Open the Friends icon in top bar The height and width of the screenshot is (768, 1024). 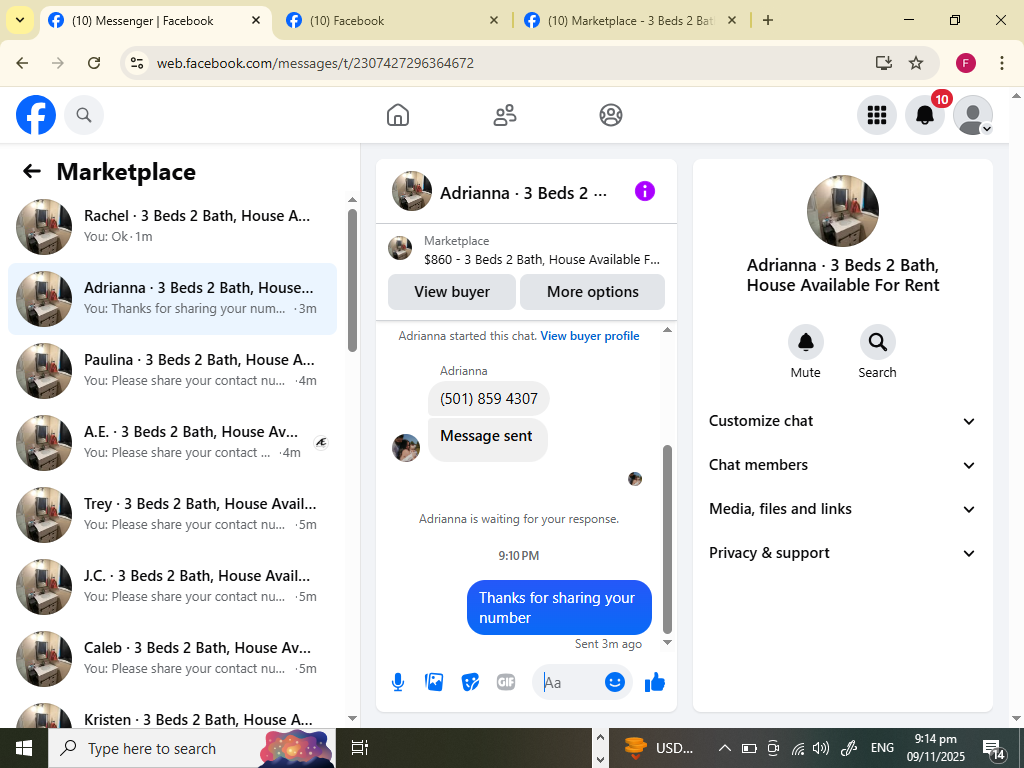(x=504, y=115)
